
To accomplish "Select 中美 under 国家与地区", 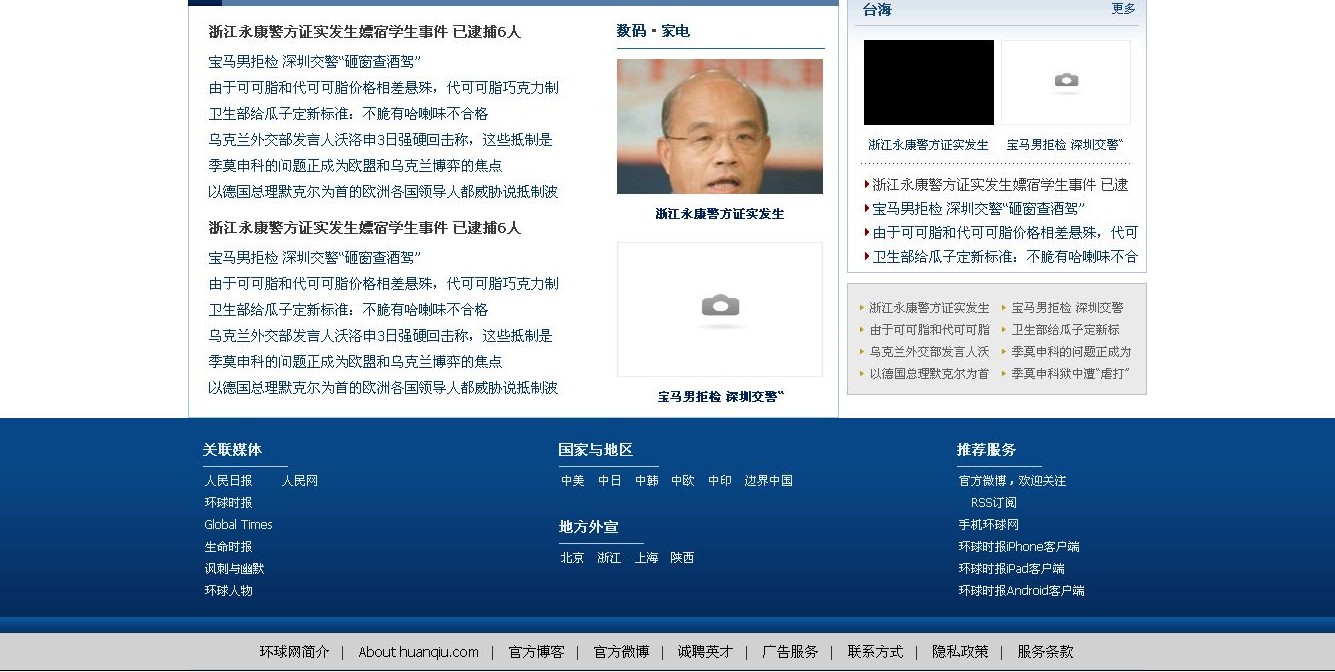I will [572, 480].
